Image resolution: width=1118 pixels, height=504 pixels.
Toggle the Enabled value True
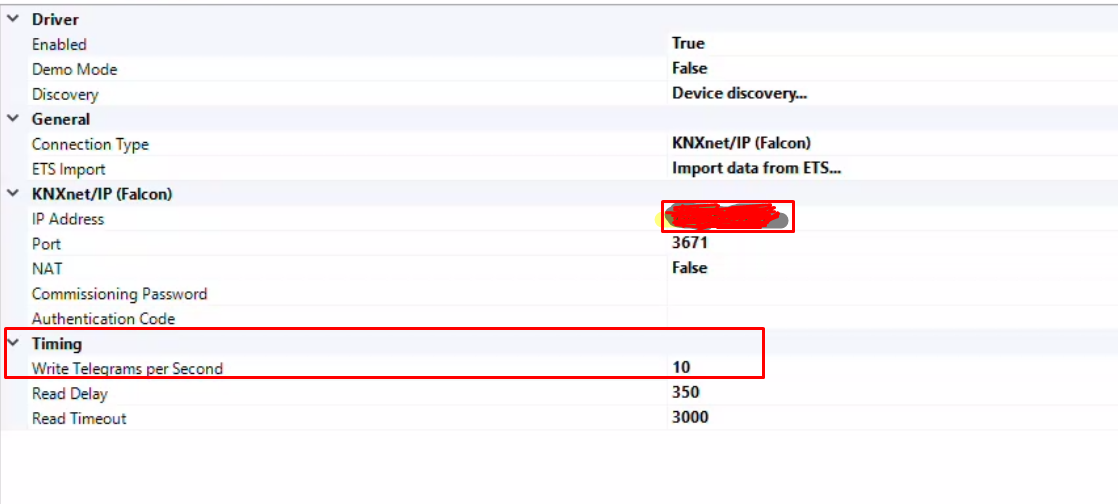click(x=688, y=44)
